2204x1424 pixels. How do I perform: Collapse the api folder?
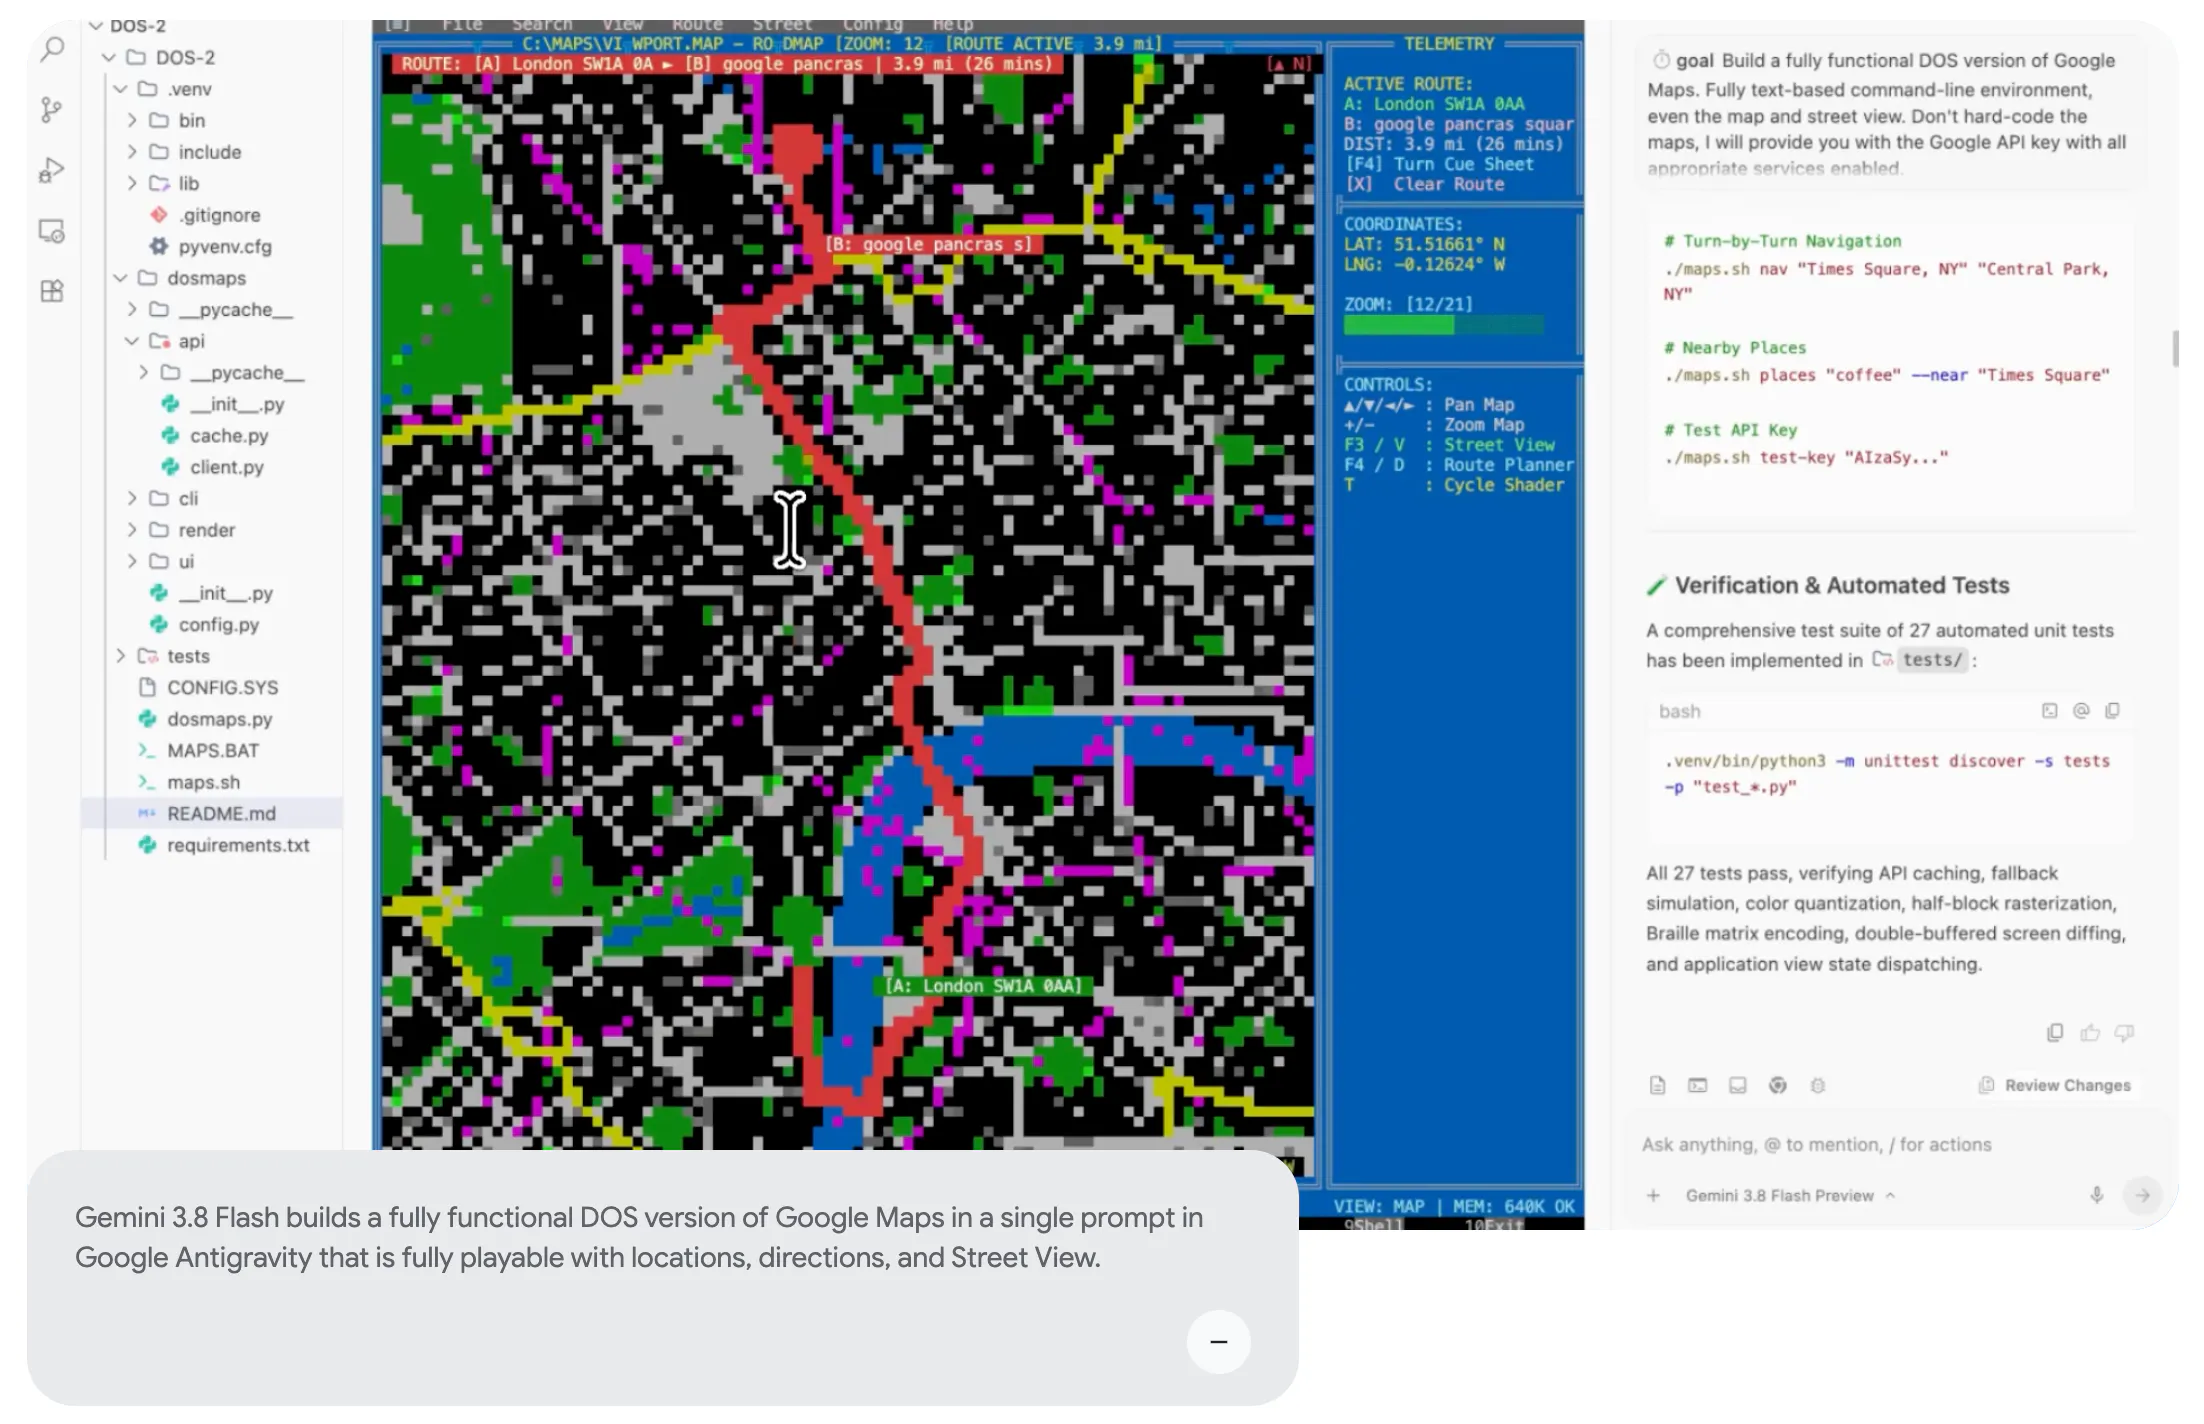132,341
